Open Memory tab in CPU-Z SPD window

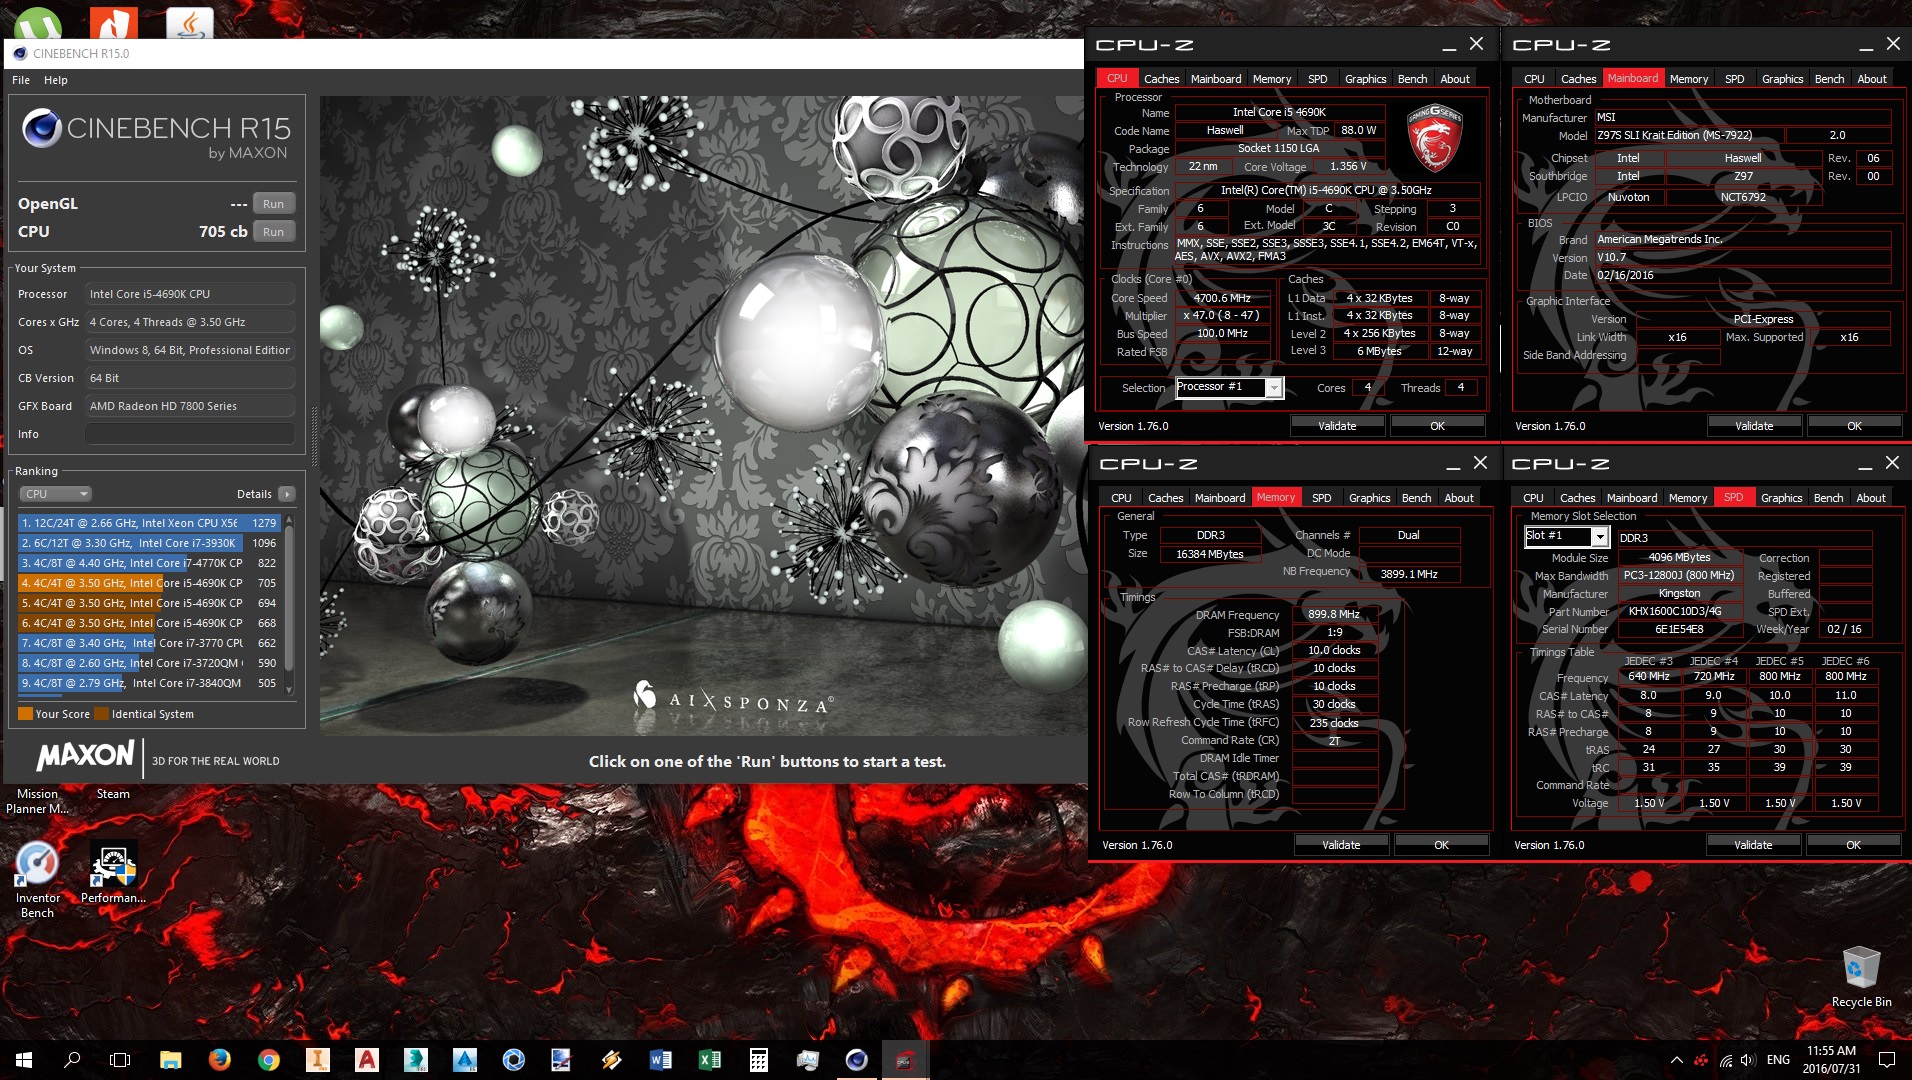coord(1688,498)
